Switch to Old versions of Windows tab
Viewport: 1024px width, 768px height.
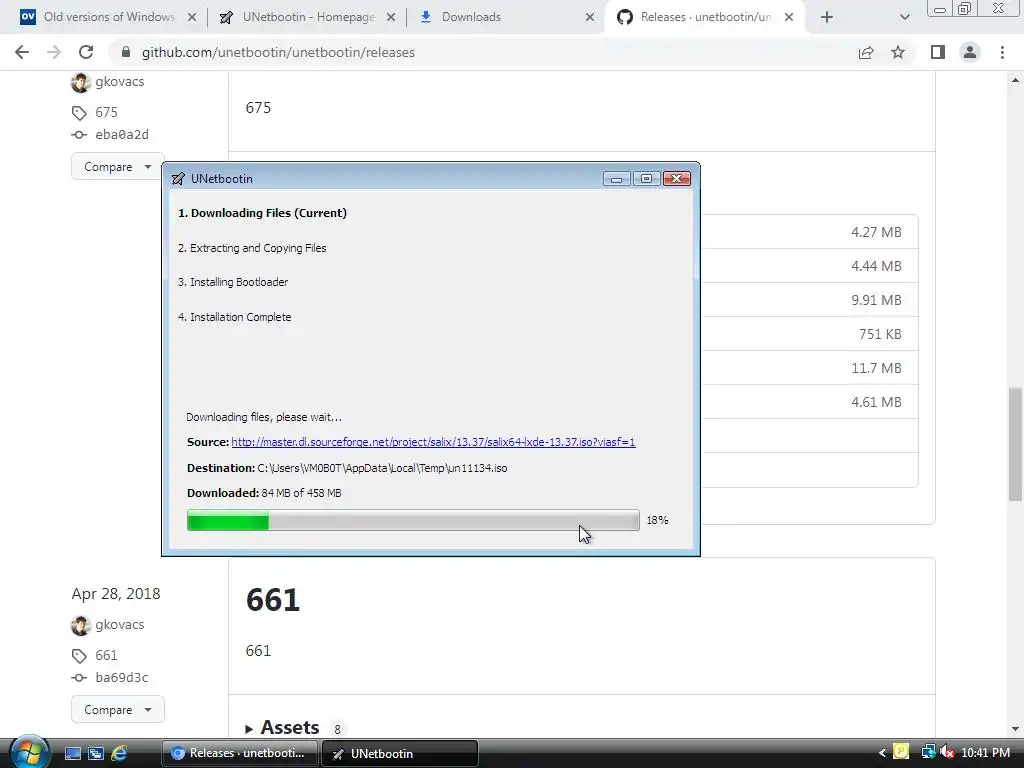(x=109, y=17)
